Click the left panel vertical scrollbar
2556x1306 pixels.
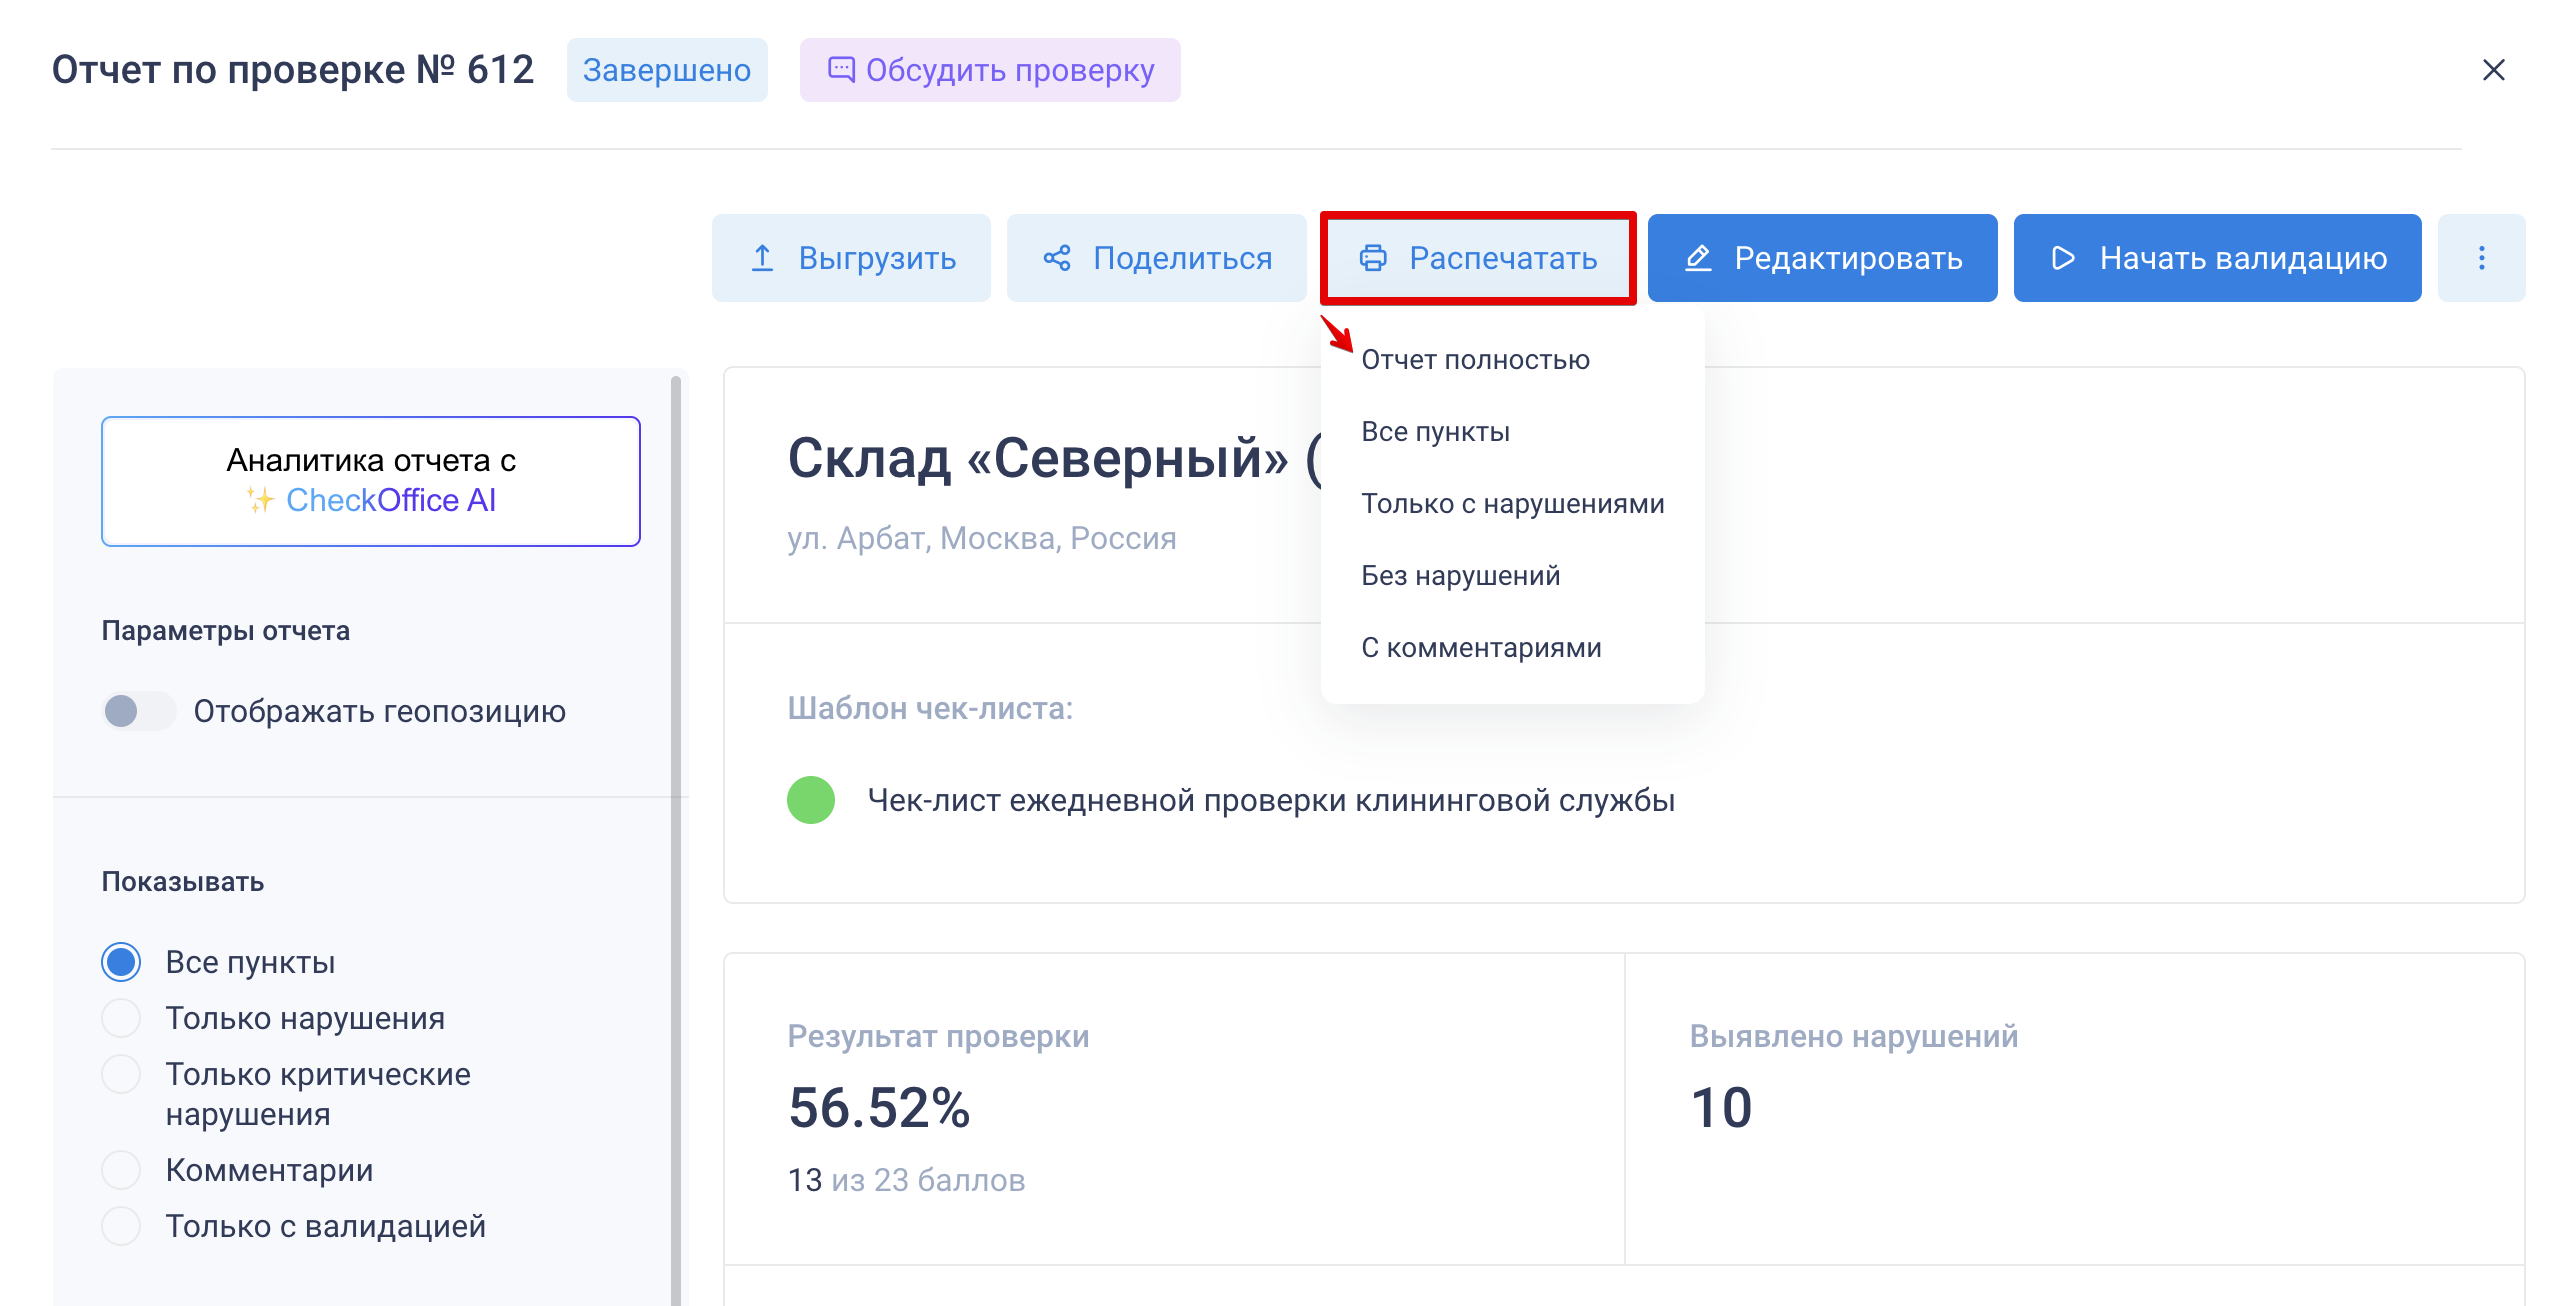(676, 800)
